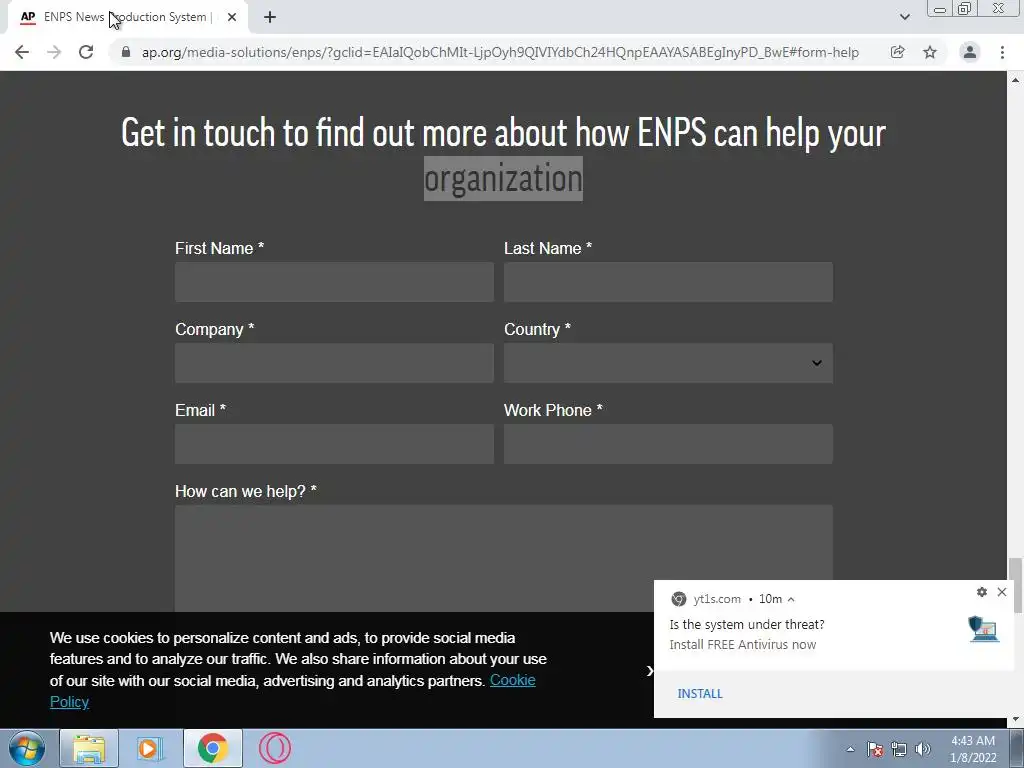This screenshot has height=768, width=1024.
Task: Share this page via share icon
Action: tap(898, 52)
